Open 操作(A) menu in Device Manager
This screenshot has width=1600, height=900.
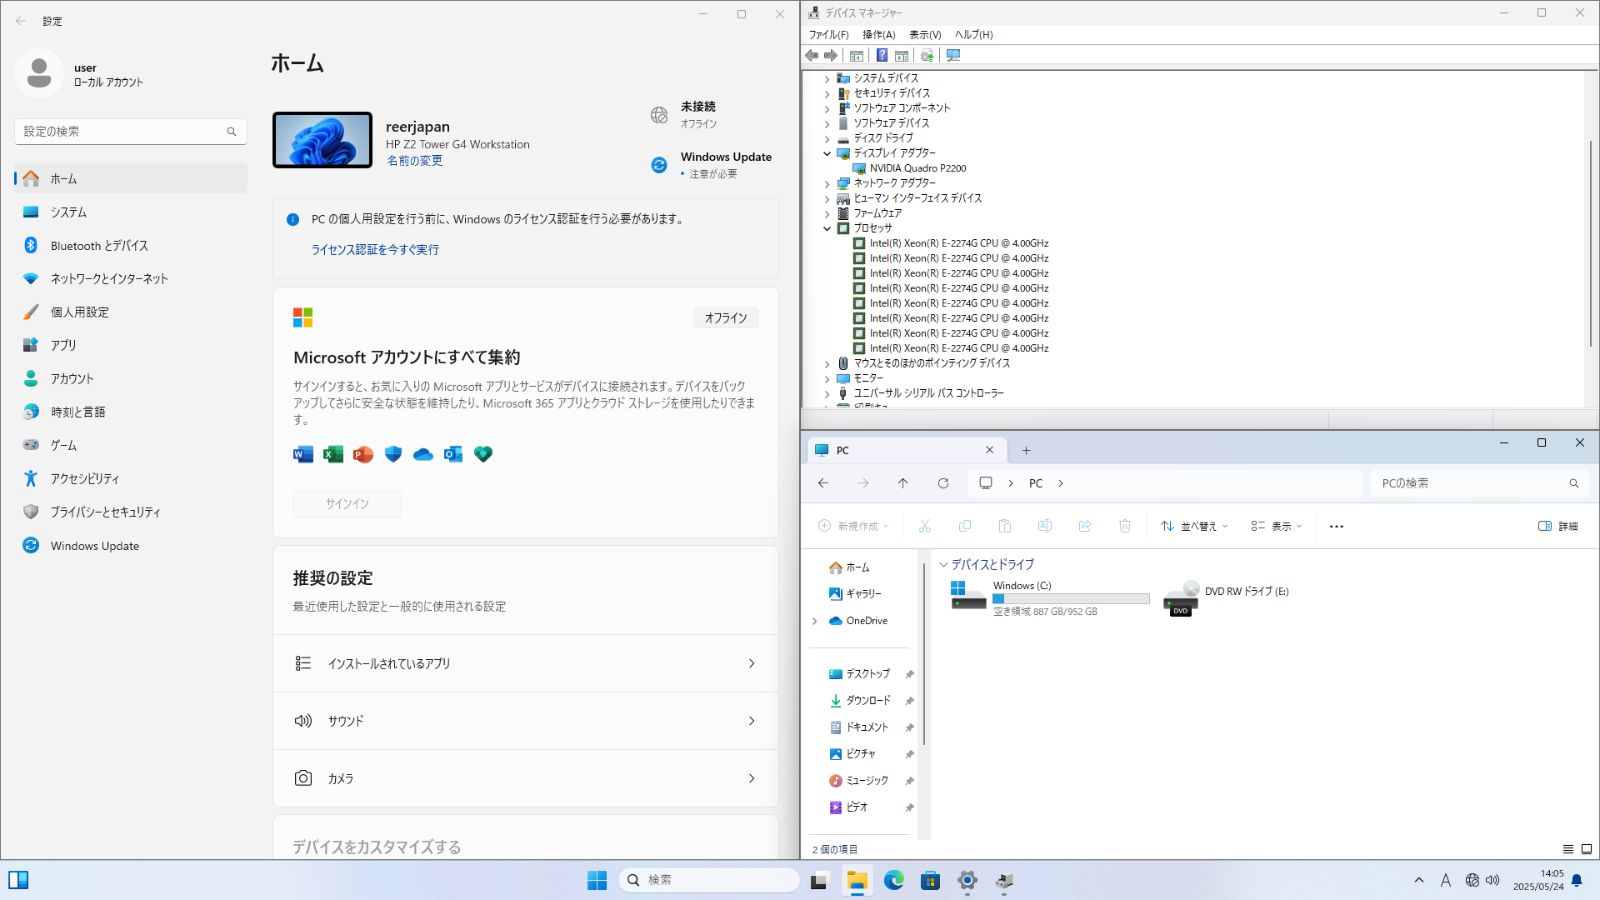[879, 35]
